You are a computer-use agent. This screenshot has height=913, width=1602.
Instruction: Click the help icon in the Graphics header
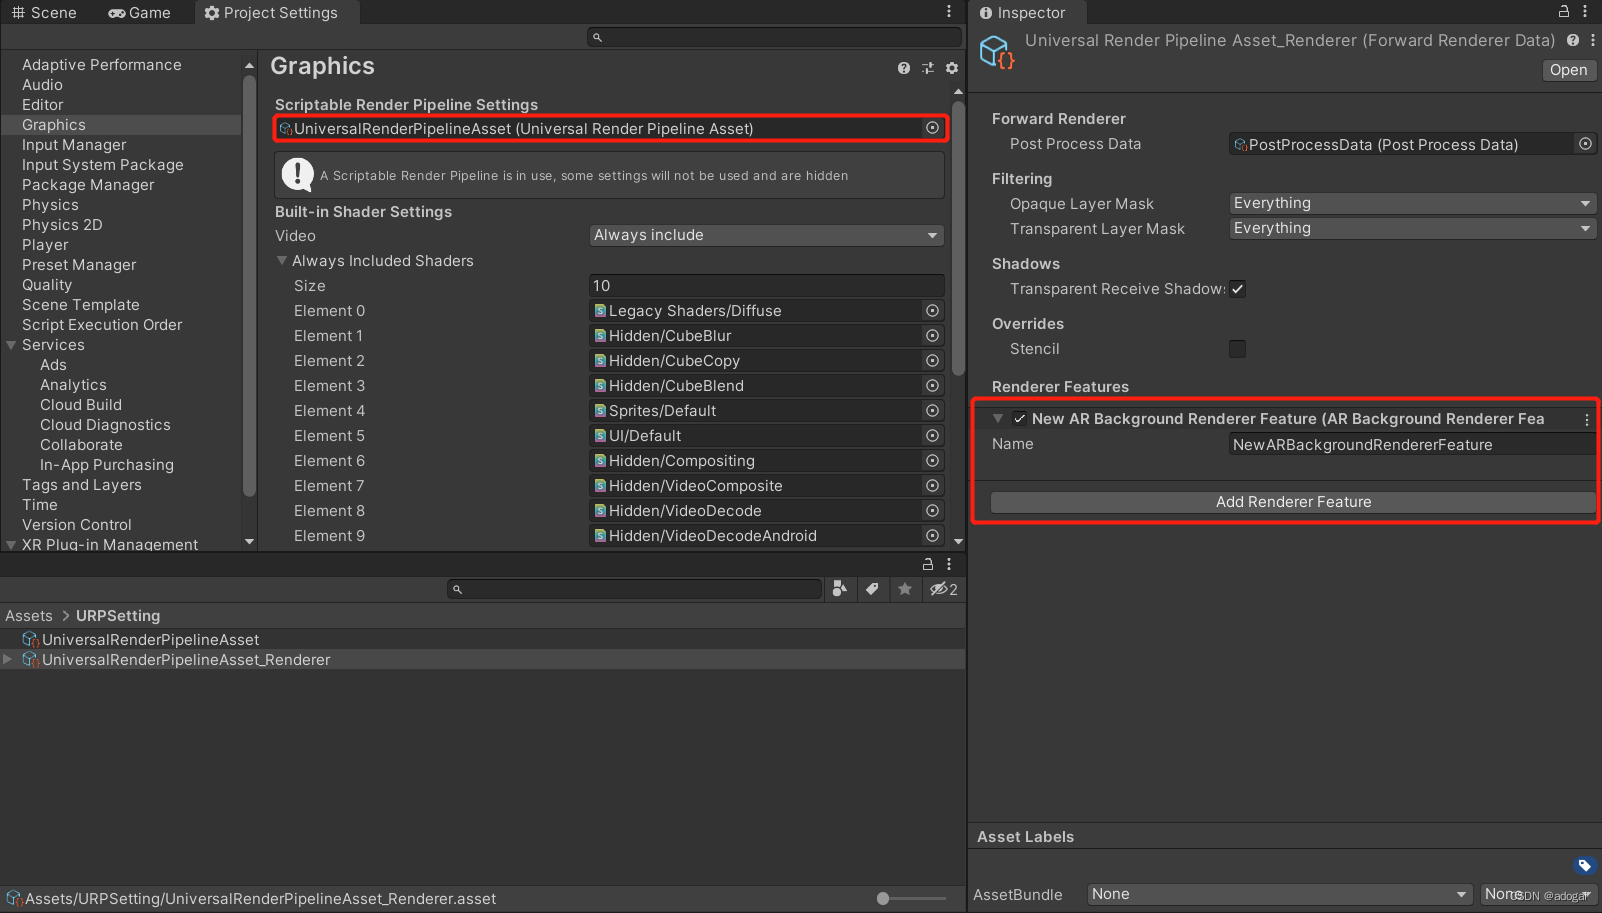point(903,68)
